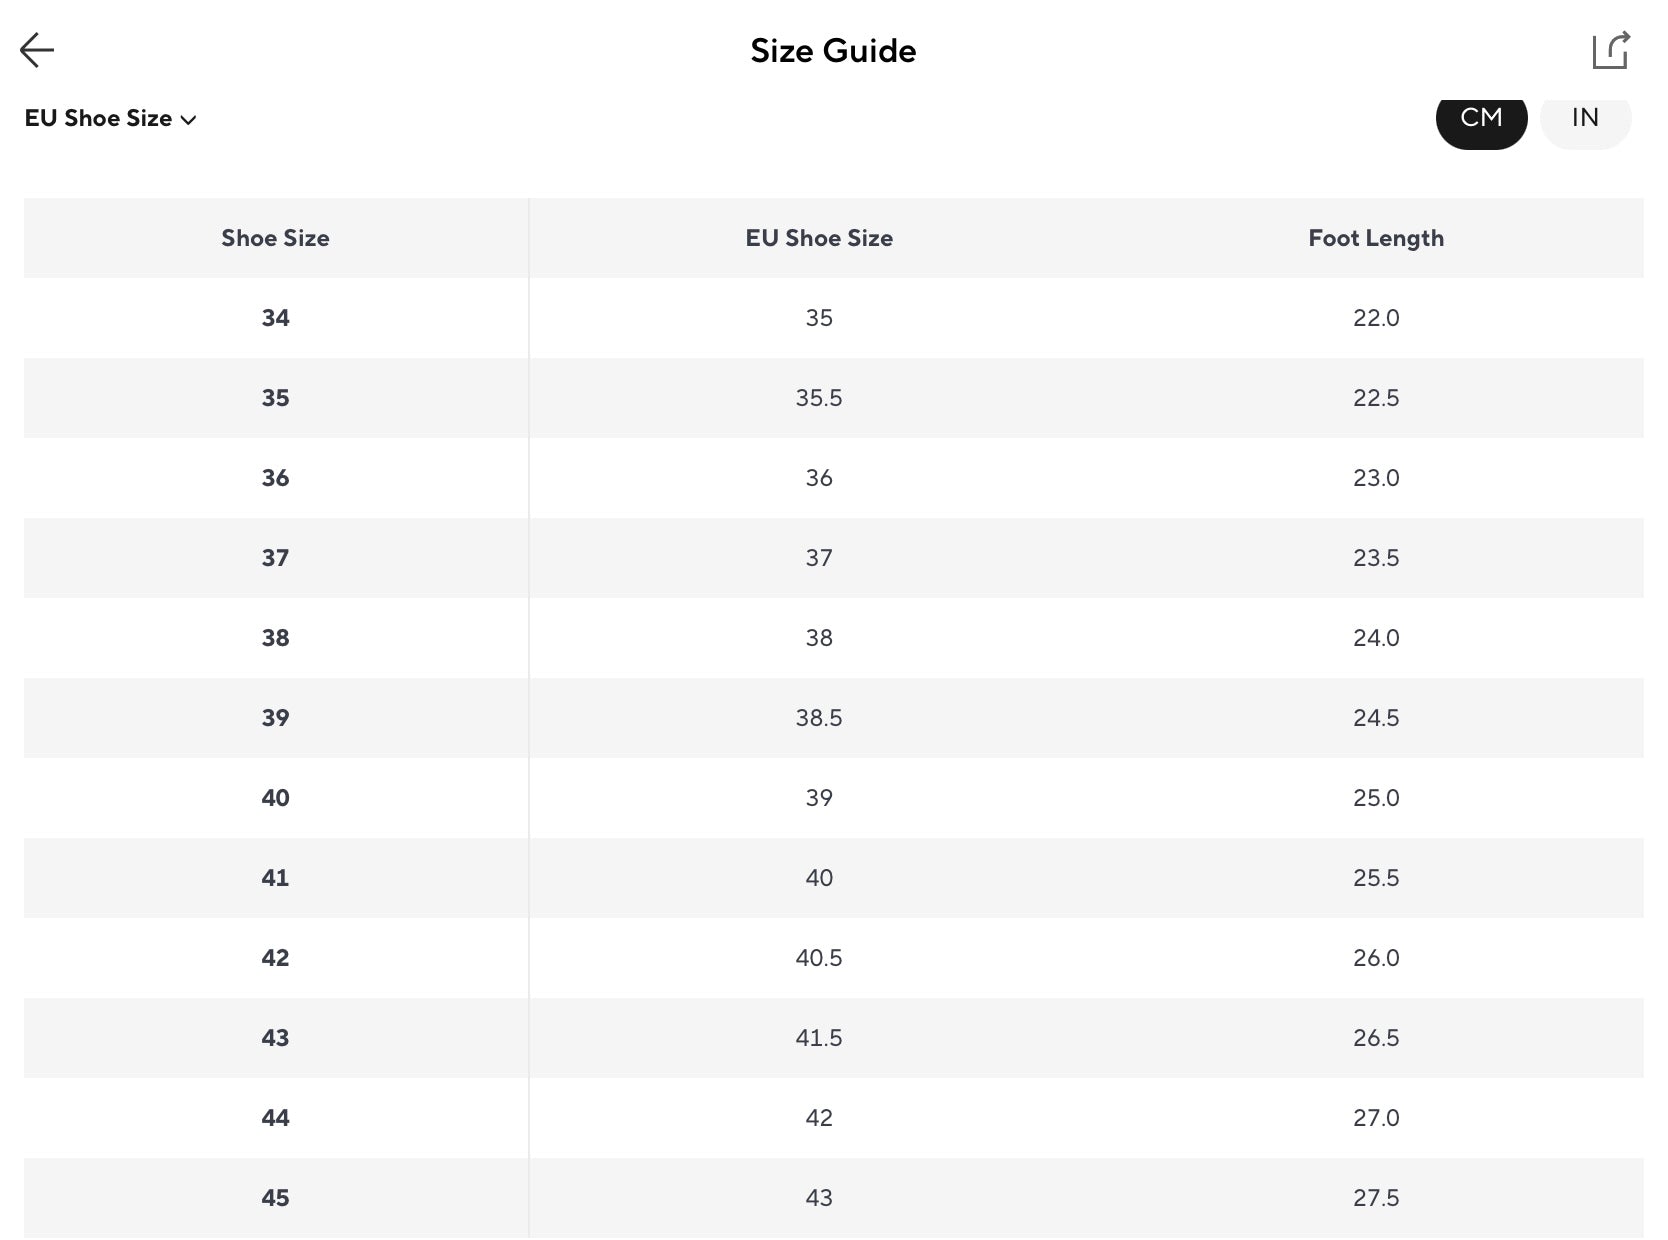This screenshot has height=1240, width=1668.
Task: Select shoe size 36 row label
Action: tap(275, 478)
